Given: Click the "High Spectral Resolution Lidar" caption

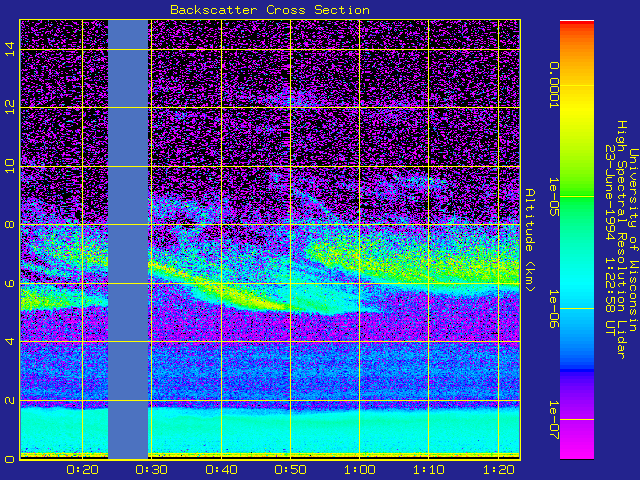Looking at the screenshot, I should click(621, 240).
